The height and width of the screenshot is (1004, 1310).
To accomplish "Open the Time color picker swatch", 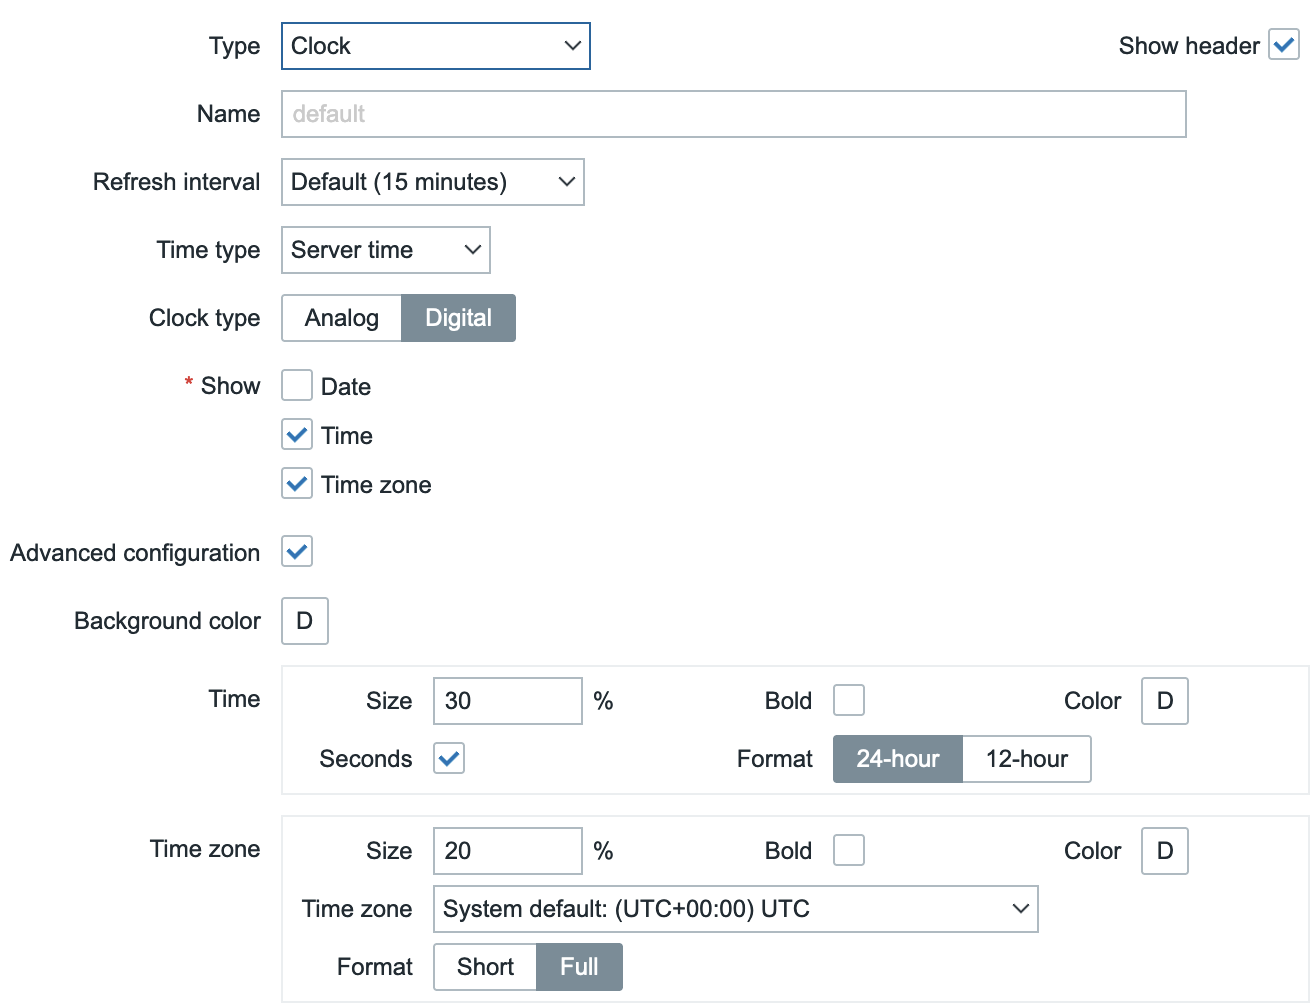I will pos(1164,701).
